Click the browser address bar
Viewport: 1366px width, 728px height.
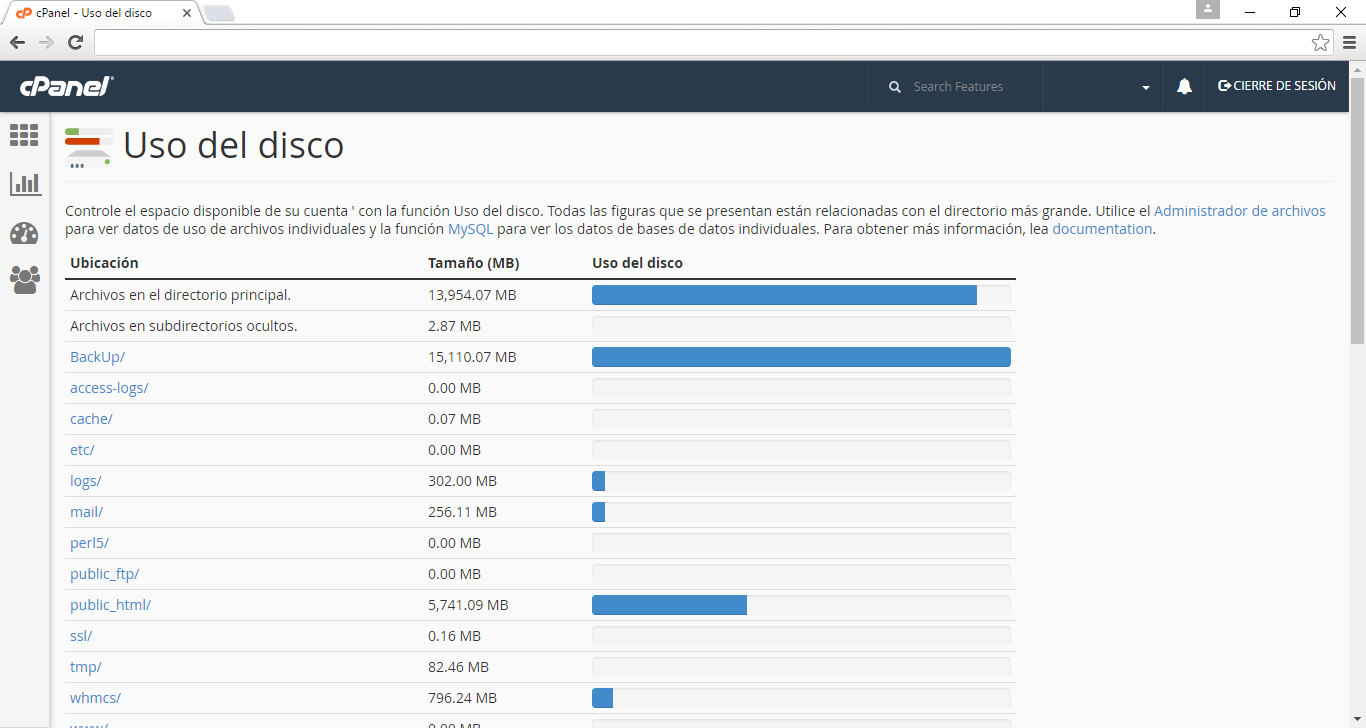pos(700,42)
